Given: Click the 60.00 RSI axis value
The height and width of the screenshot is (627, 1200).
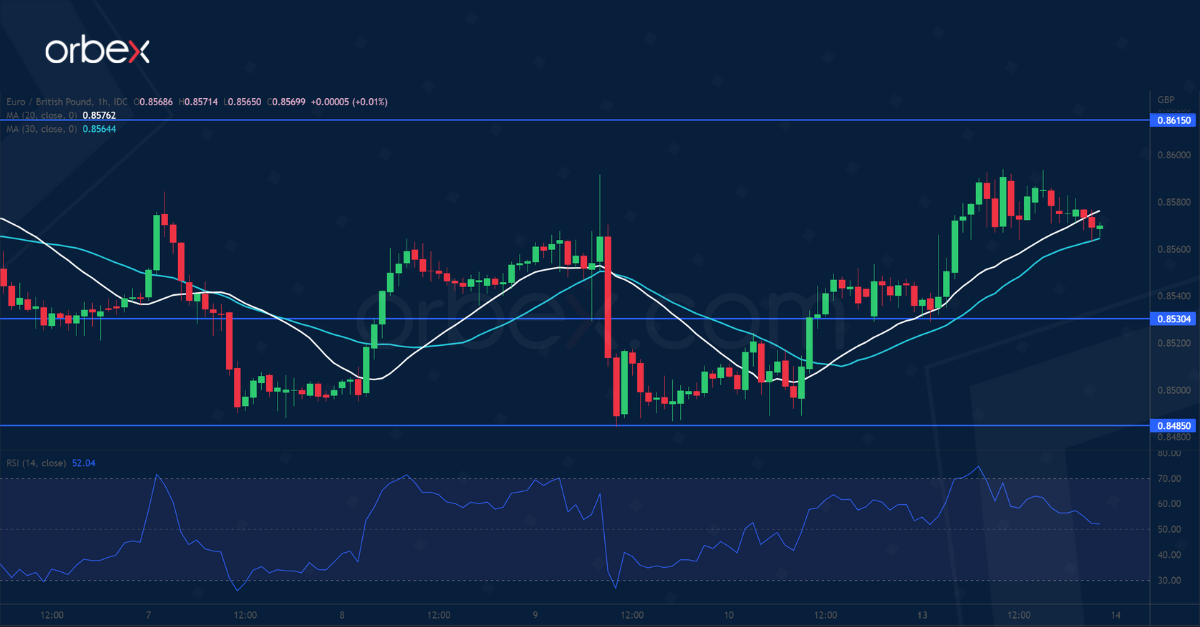Looking at the screenshot, I should 1169,504.
